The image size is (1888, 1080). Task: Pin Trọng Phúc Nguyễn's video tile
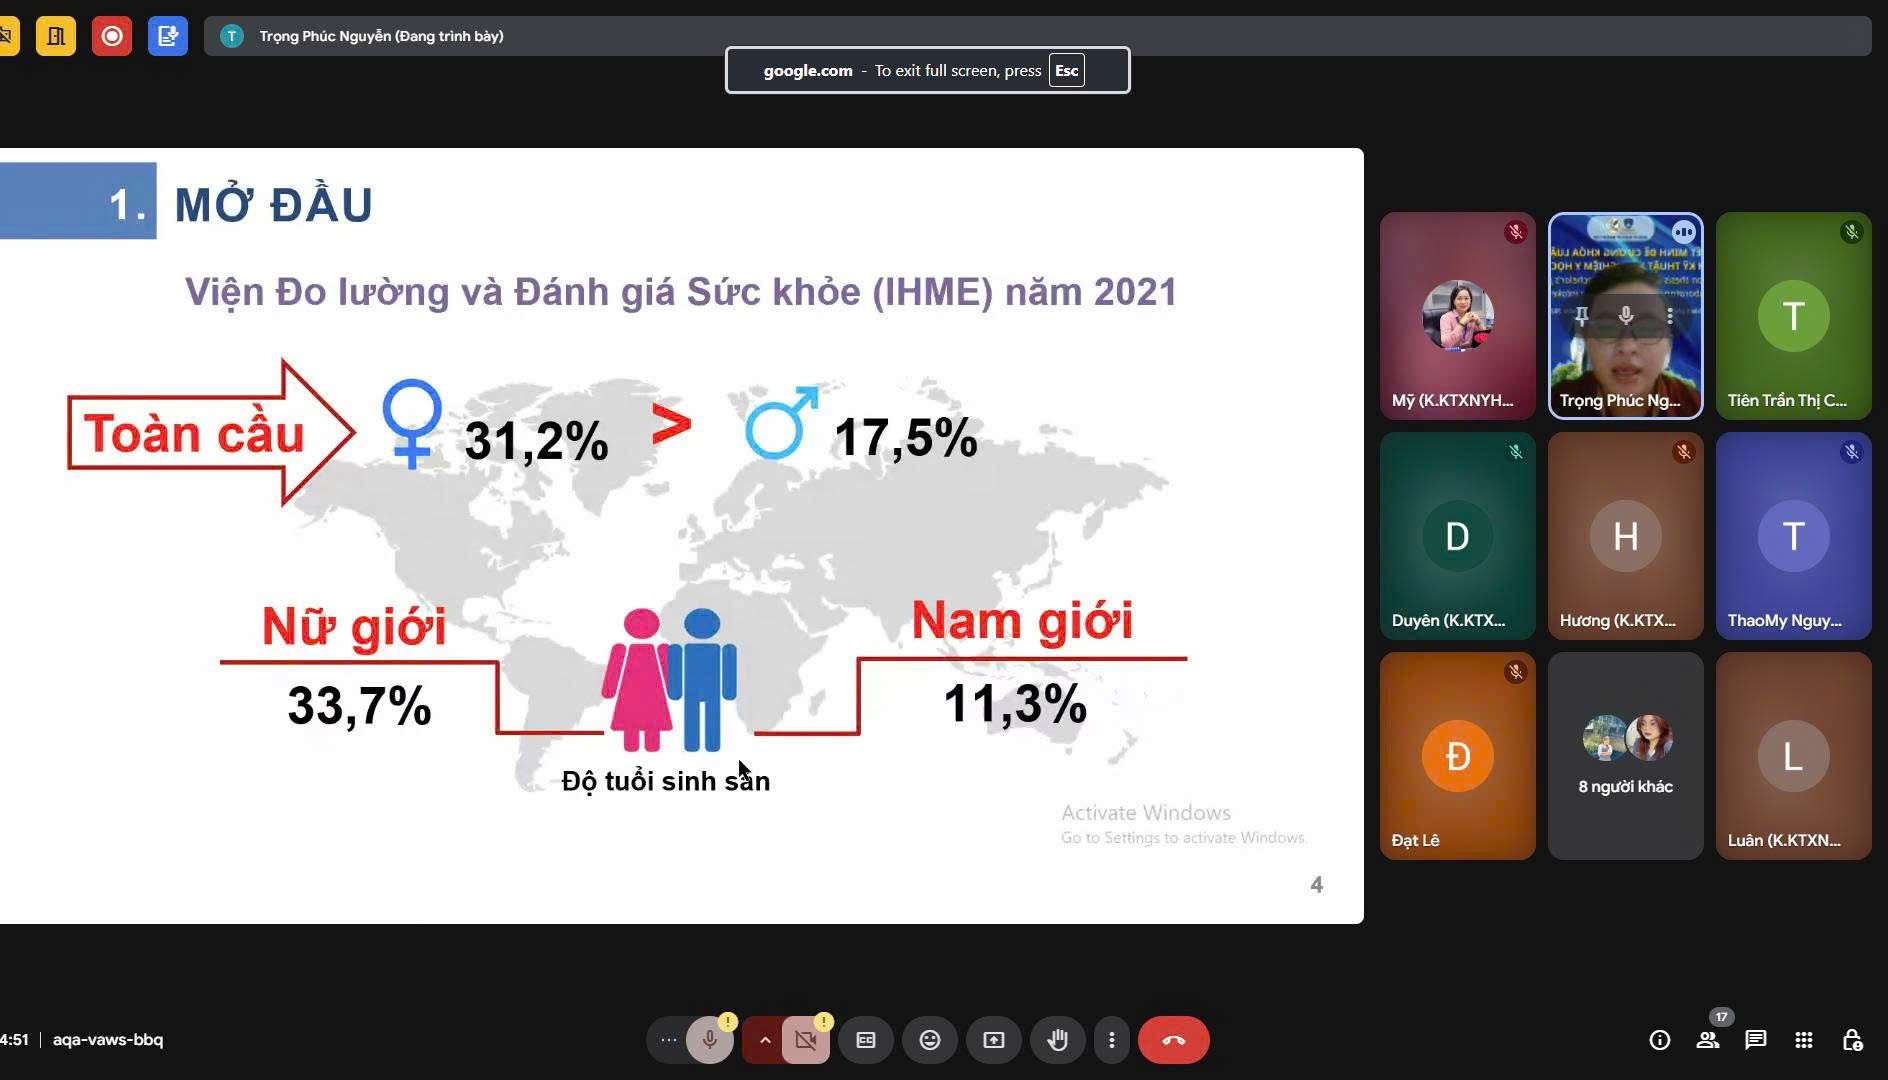(1582, 316)
